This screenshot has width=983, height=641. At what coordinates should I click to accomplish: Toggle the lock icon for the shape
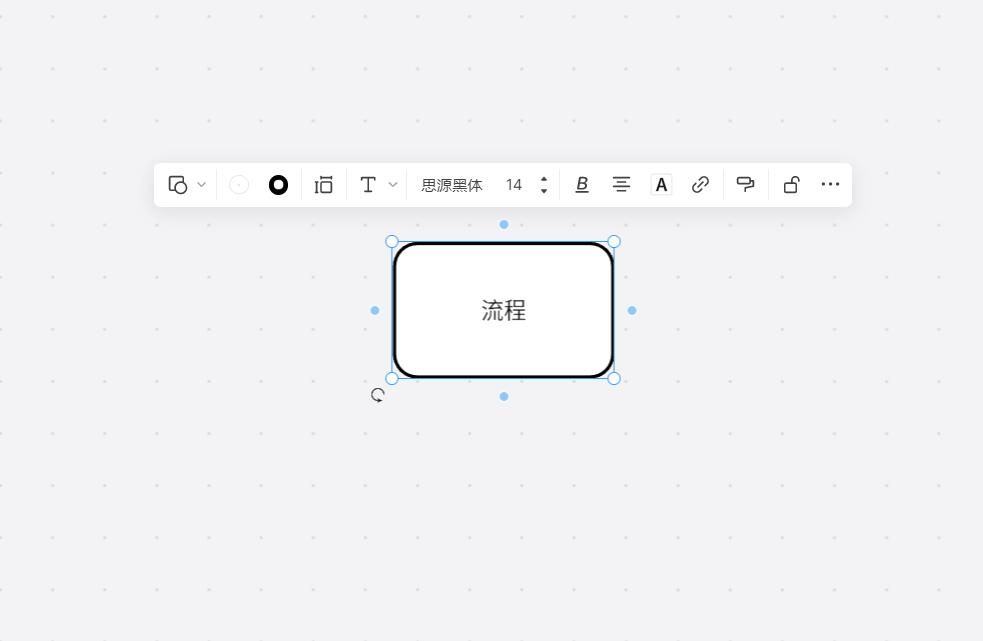(x=791, y=184)
